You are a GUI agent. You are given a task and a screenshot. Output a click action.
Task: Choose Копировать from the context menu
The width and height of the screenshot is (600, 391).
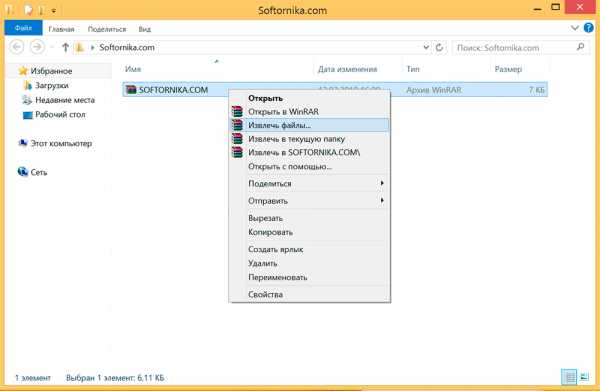coord(309,232)
